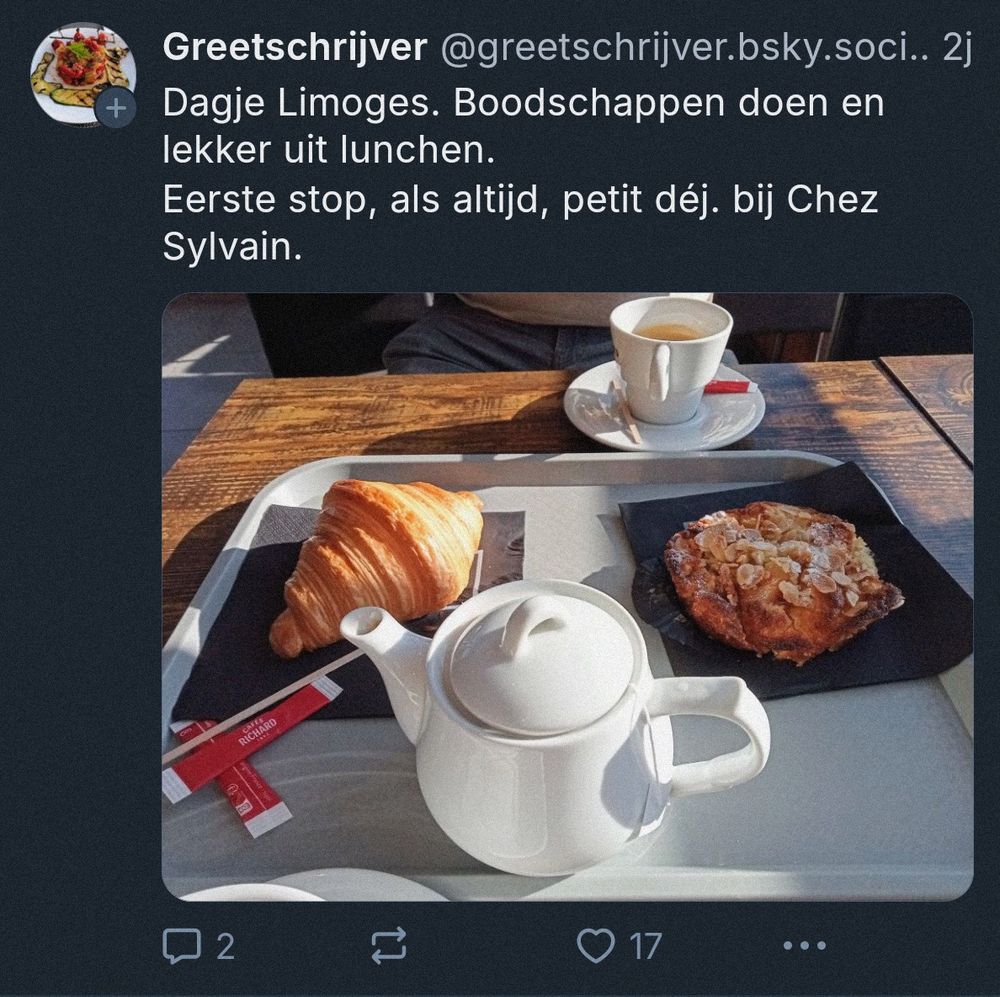
Task: Click the red Cafés Richard sugar sticks
Action: tap(252, 753)
